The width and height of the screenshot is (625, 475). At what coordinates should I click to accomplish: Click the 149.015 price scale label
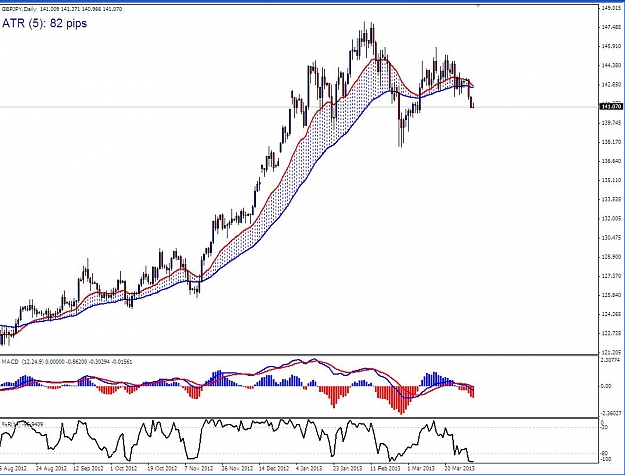point(612,8)
